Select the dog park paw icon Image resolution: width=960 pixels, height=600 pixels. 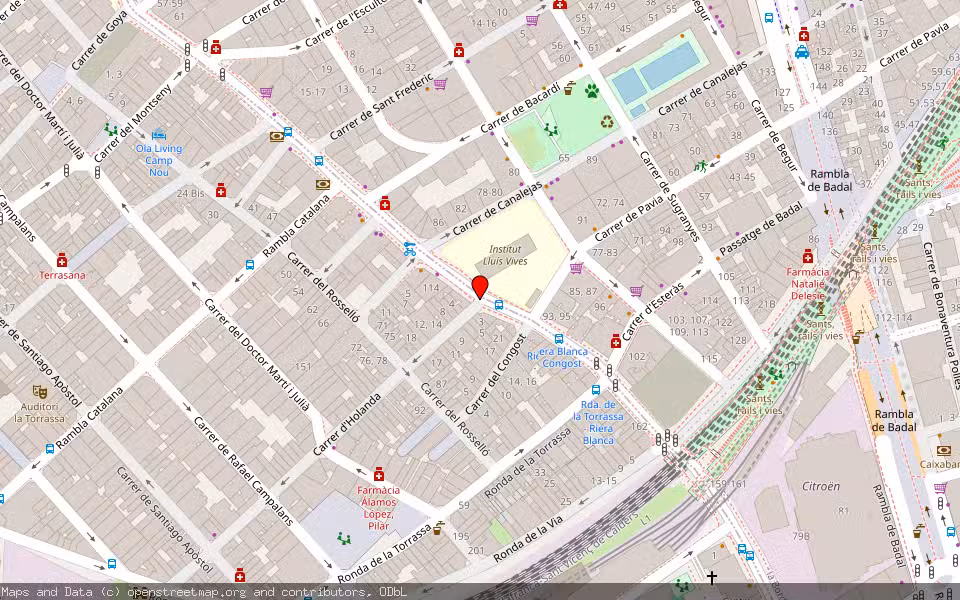point(591,91)
